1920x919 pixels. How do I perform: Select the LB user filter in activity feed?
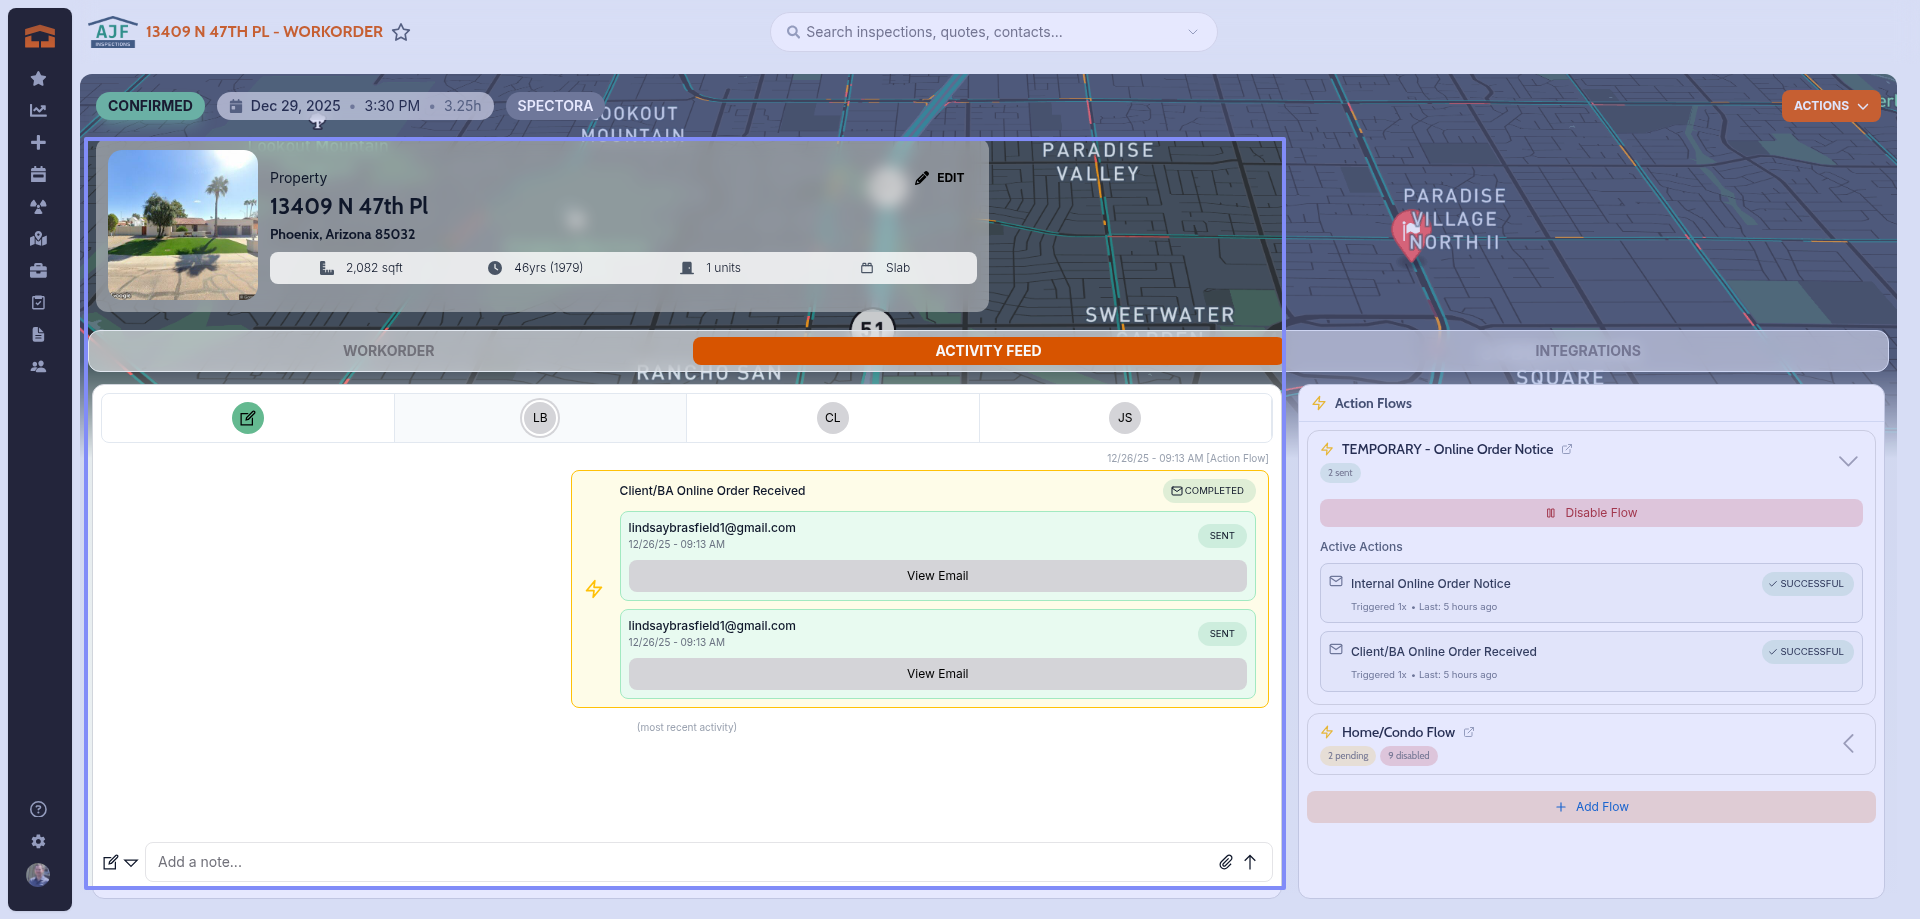coord(540,418)
